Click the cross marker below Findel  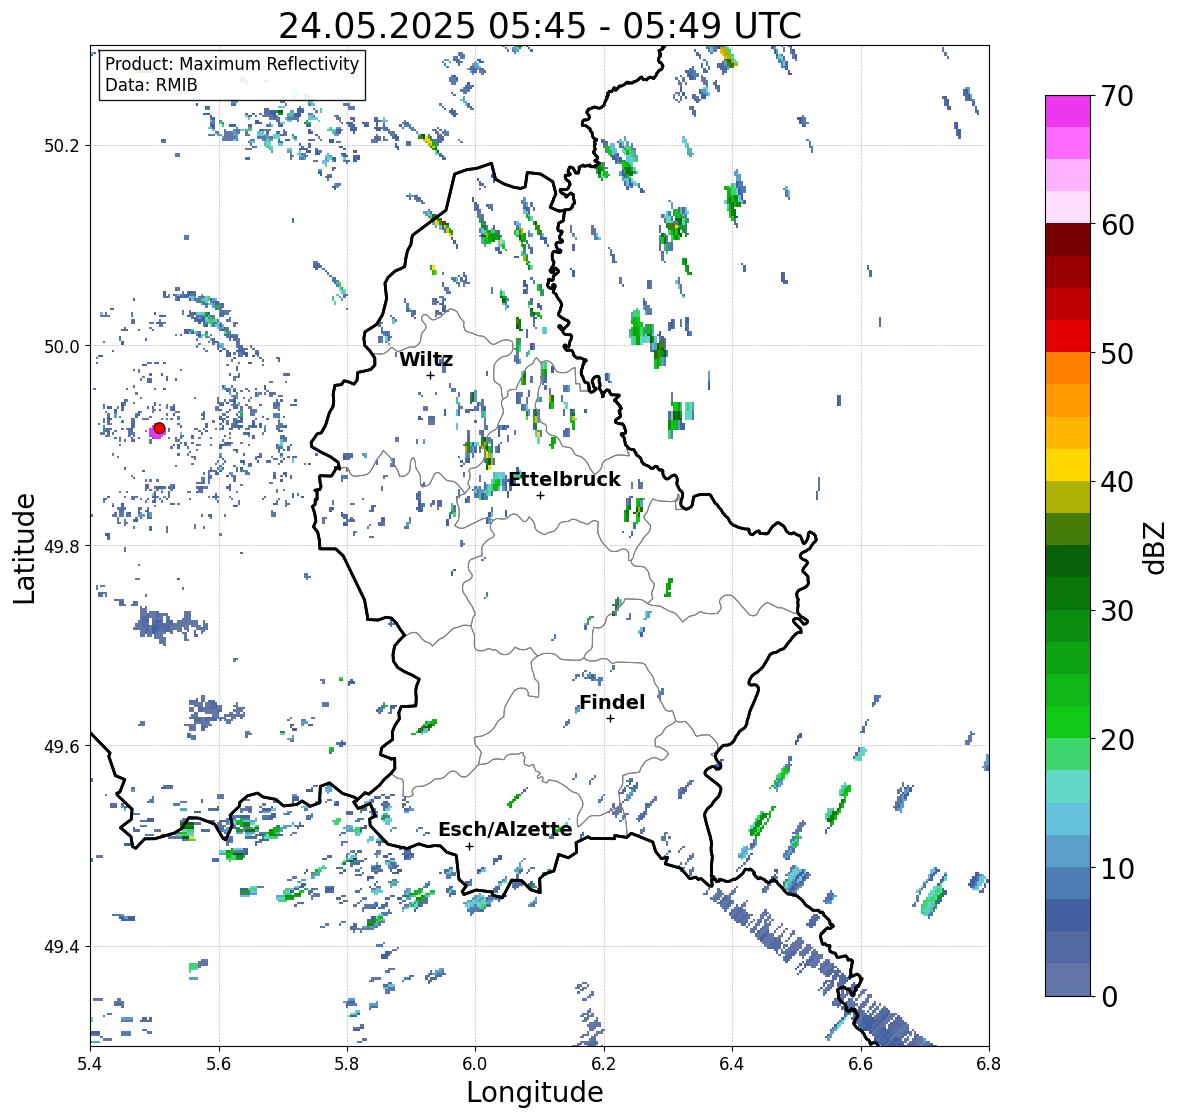(611, 719)
